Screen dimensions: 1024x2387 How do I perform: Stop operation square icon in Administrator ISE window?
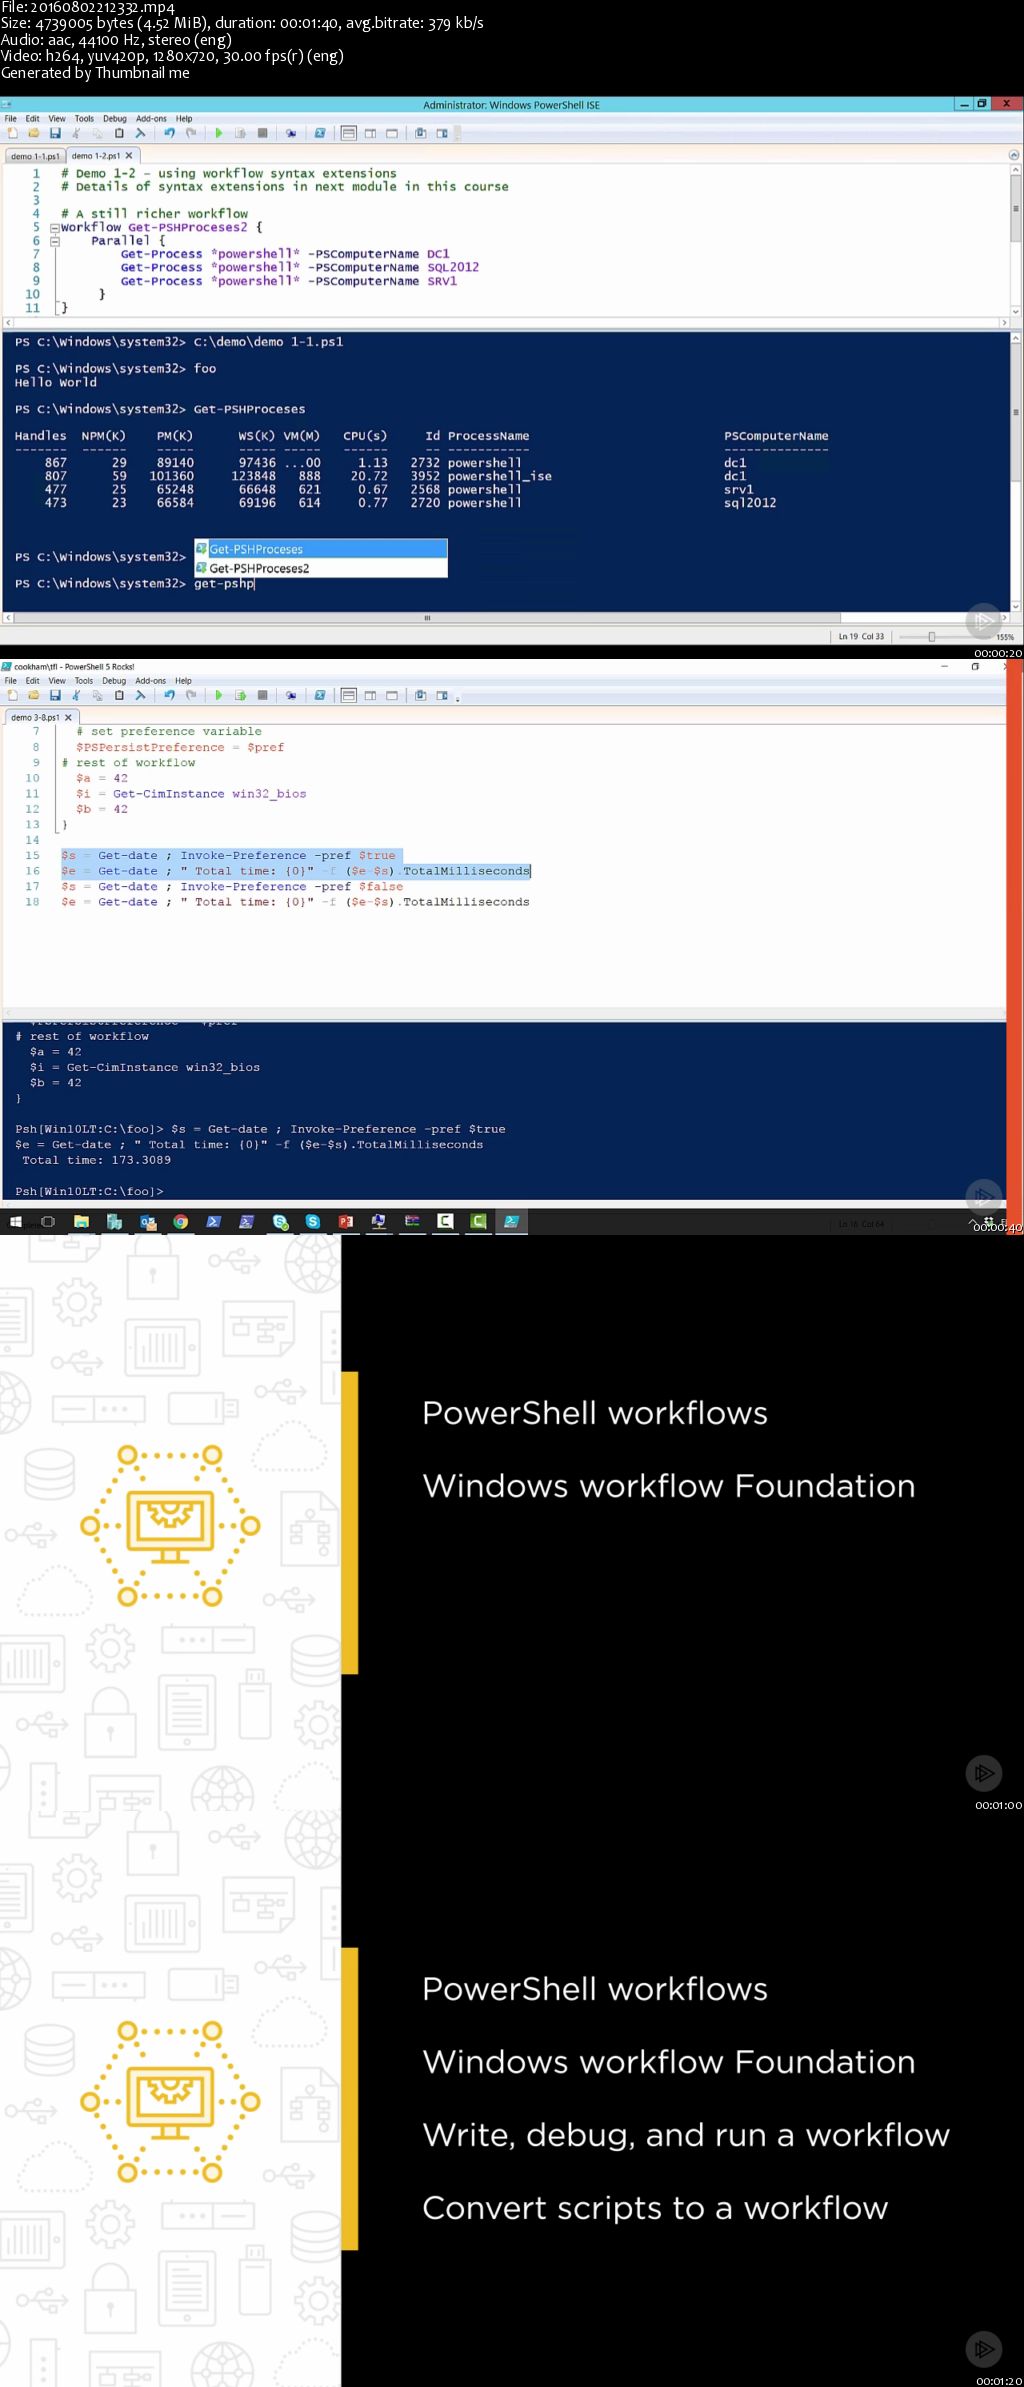(x=263, y=133)
